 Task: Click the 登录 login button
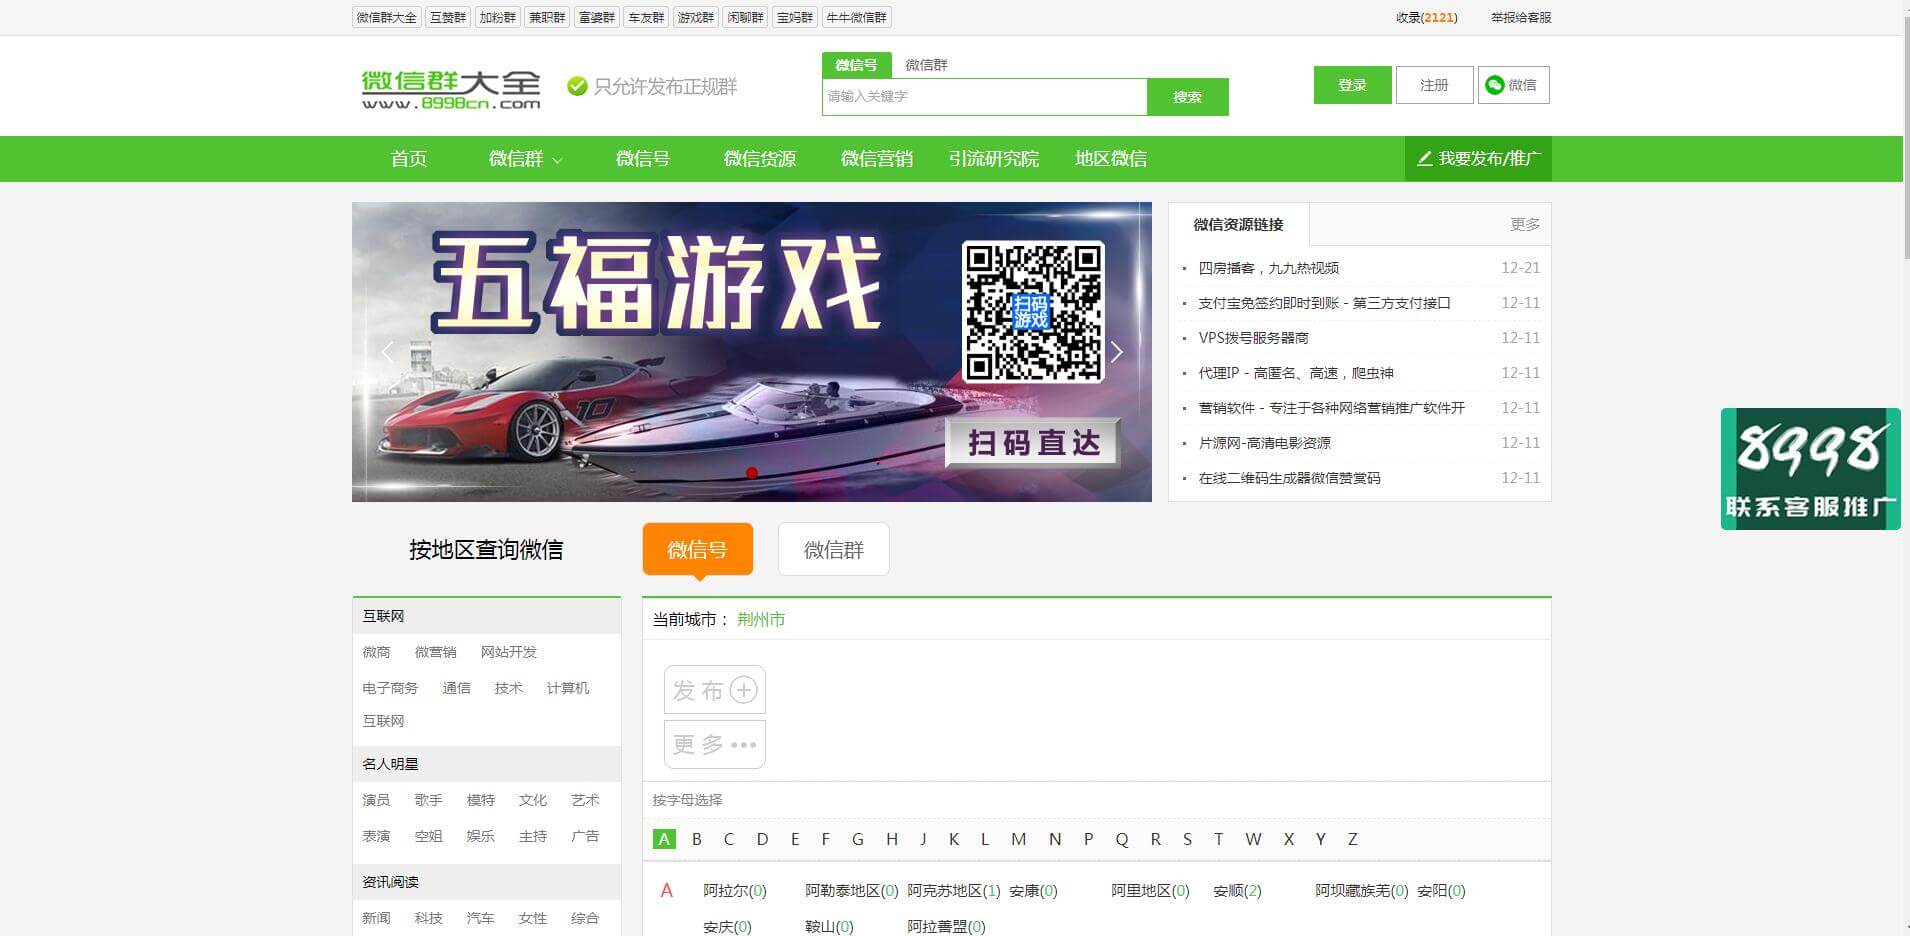[x=1352, y=85]
